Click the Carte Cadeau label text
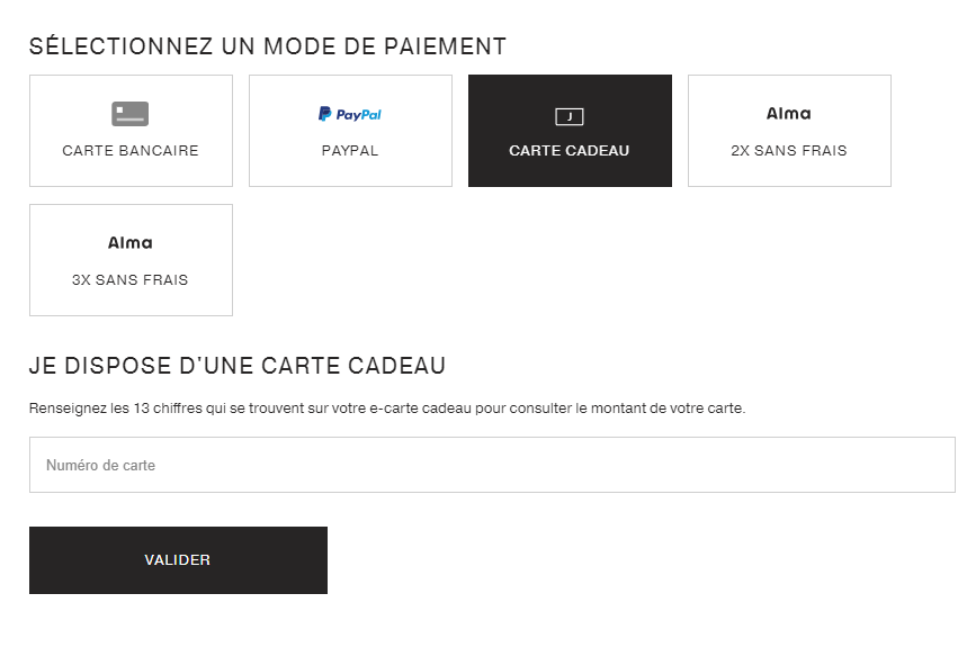Viewport: 978px width, 667px height. pos(569,150)
